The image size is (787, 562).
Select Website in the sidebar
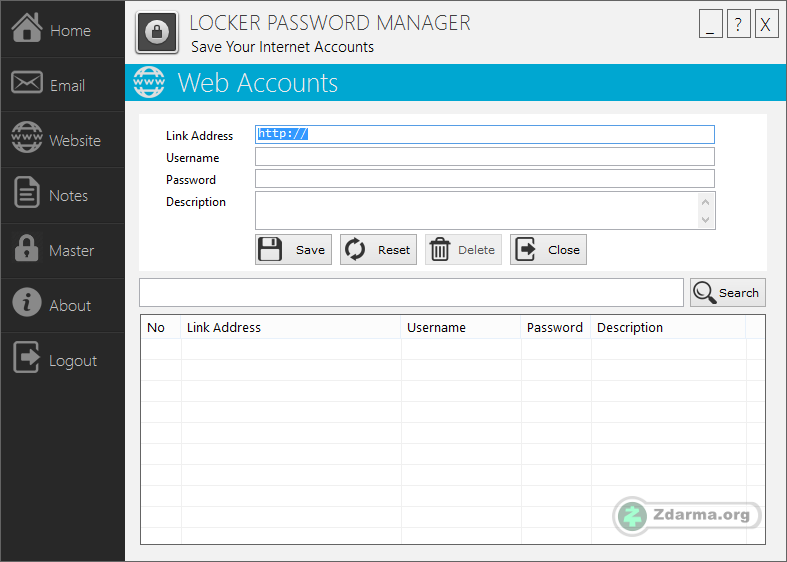click(62, 139)
